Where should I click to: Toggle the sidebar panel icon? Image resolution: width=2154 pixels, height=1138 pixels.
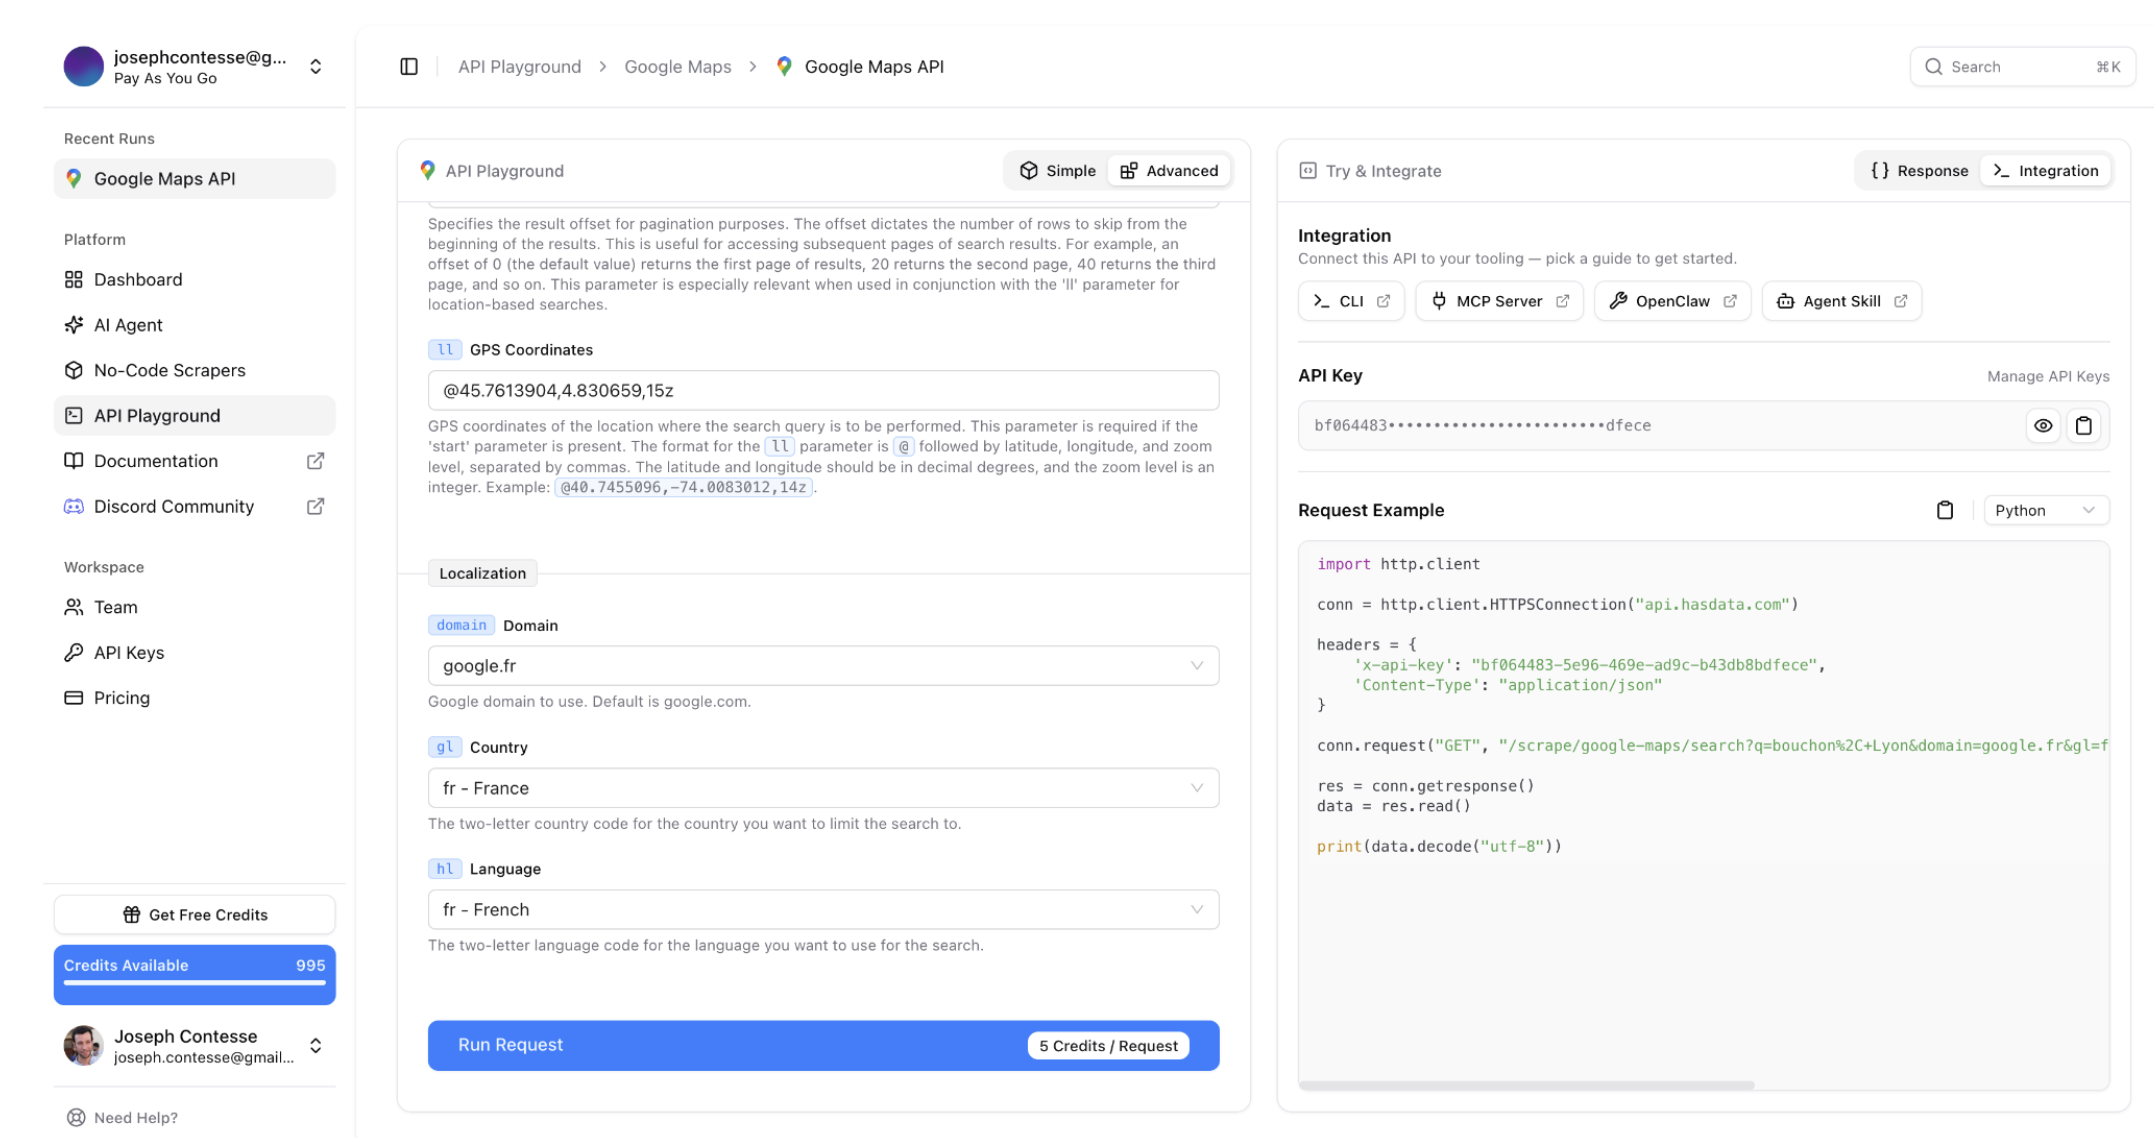[x=409, y=67]
